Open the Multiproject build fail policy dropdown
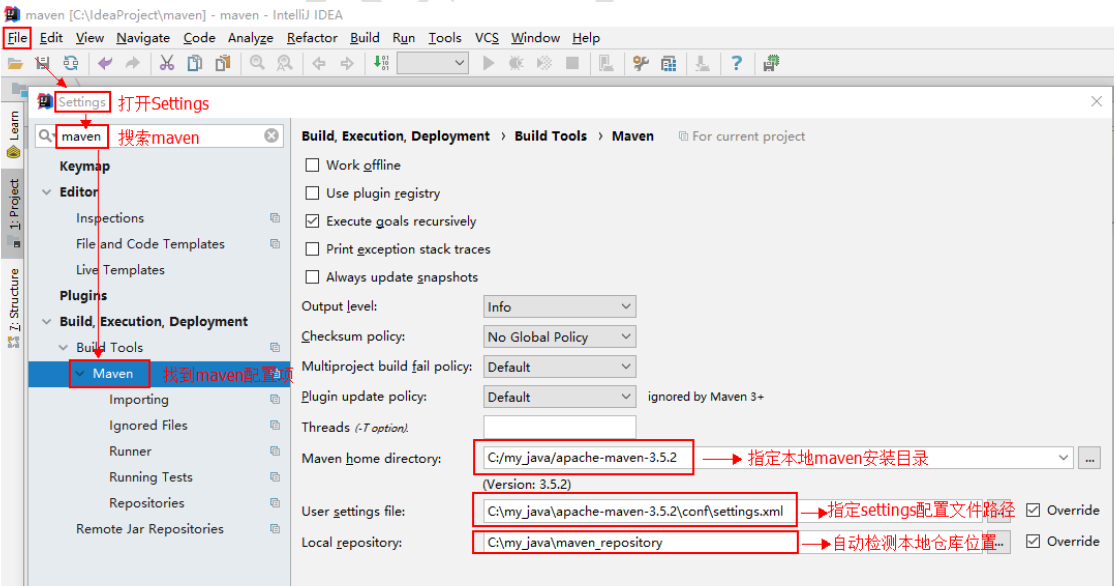The width and height of the screenshot is (1116, 586). coord(559,367)
